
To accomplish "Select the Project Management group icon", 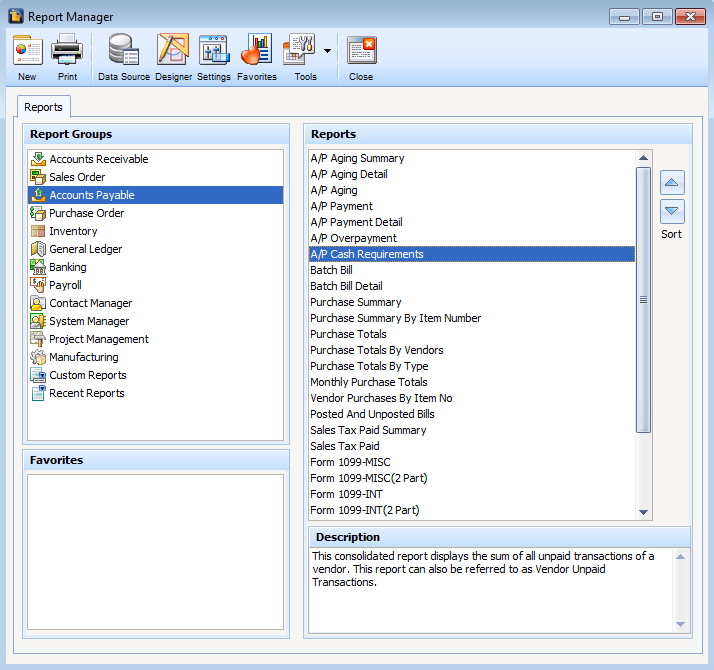I will point(38,339).
